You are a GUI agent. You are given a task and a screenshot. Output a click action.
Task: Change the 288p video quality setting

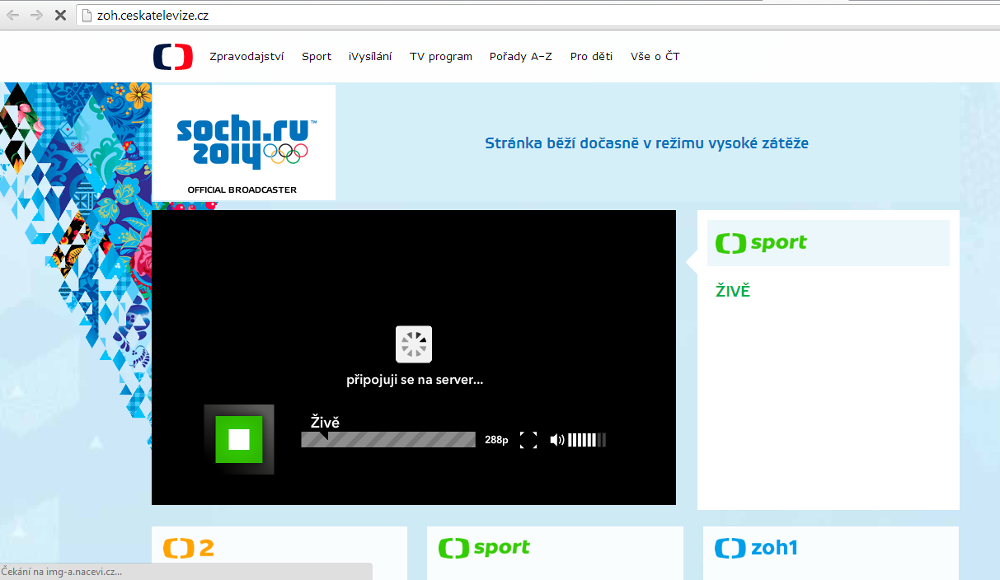pos(496,440)
